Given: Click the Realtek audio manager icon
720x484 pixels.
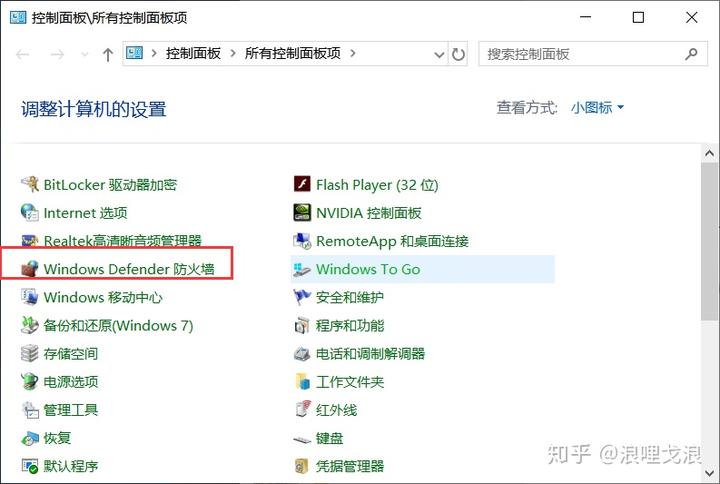Looking at the screenshot, I should tap(30, 240).
